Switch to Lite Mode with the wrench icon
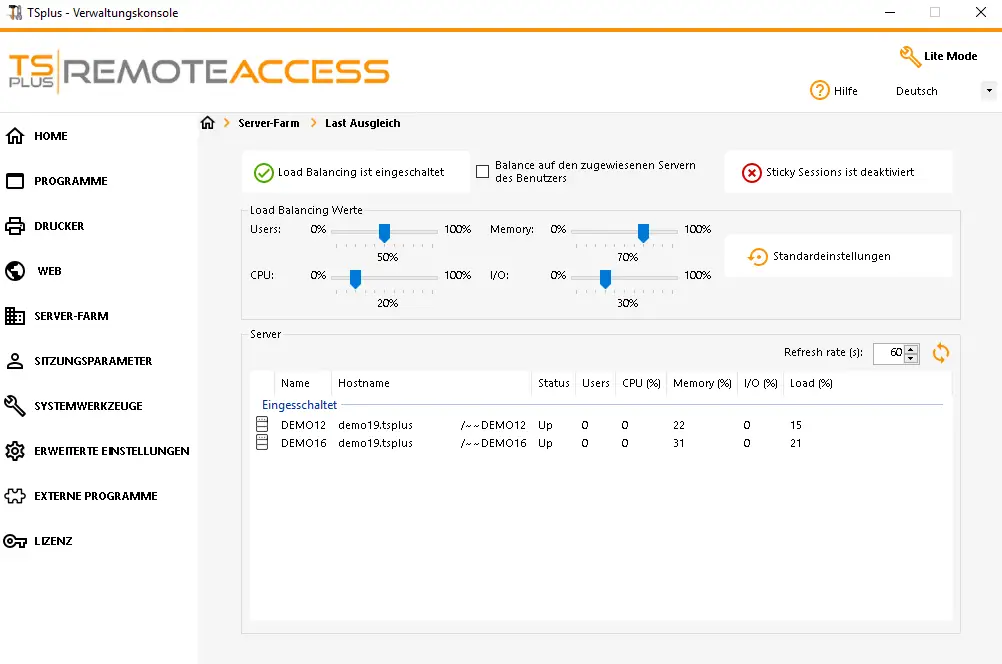 click(910, 56)
